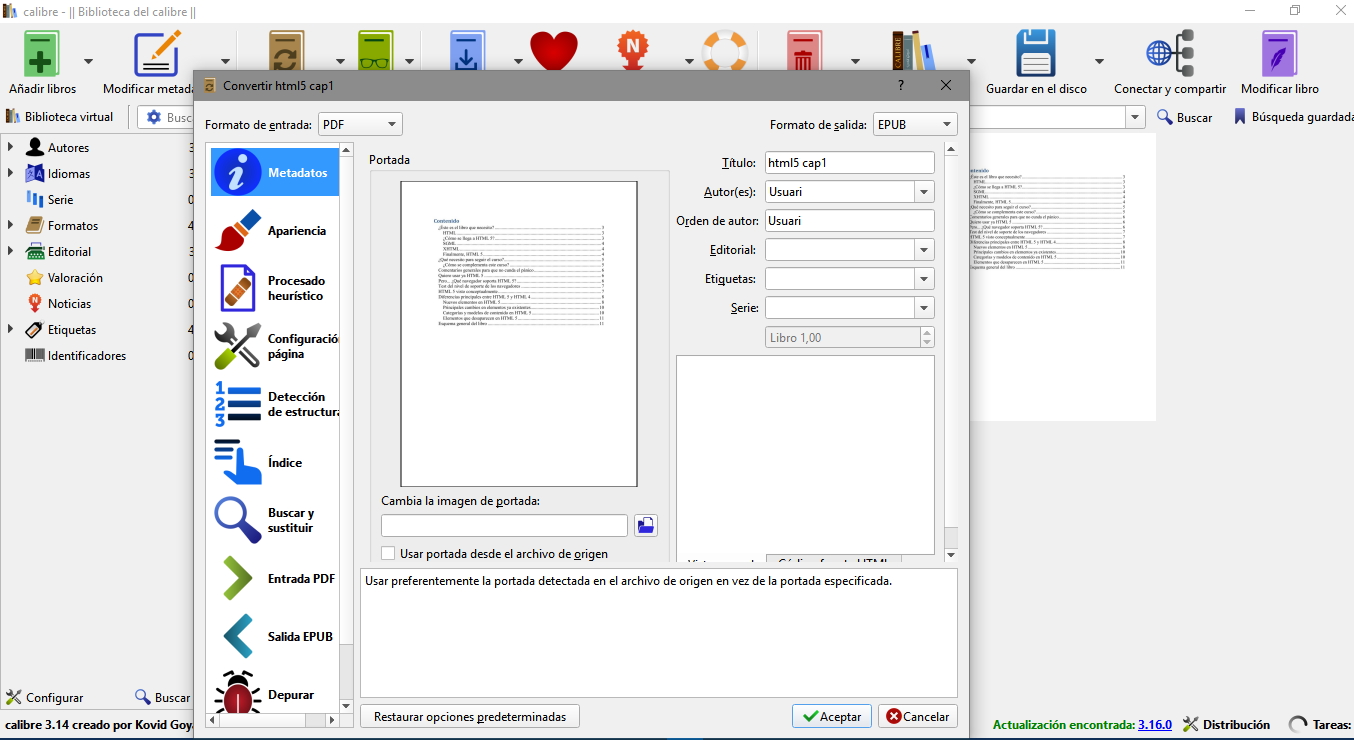1354x740 pixels.
Task: Click the Ayuda lifebuoy icon
Action: [725, 52]
